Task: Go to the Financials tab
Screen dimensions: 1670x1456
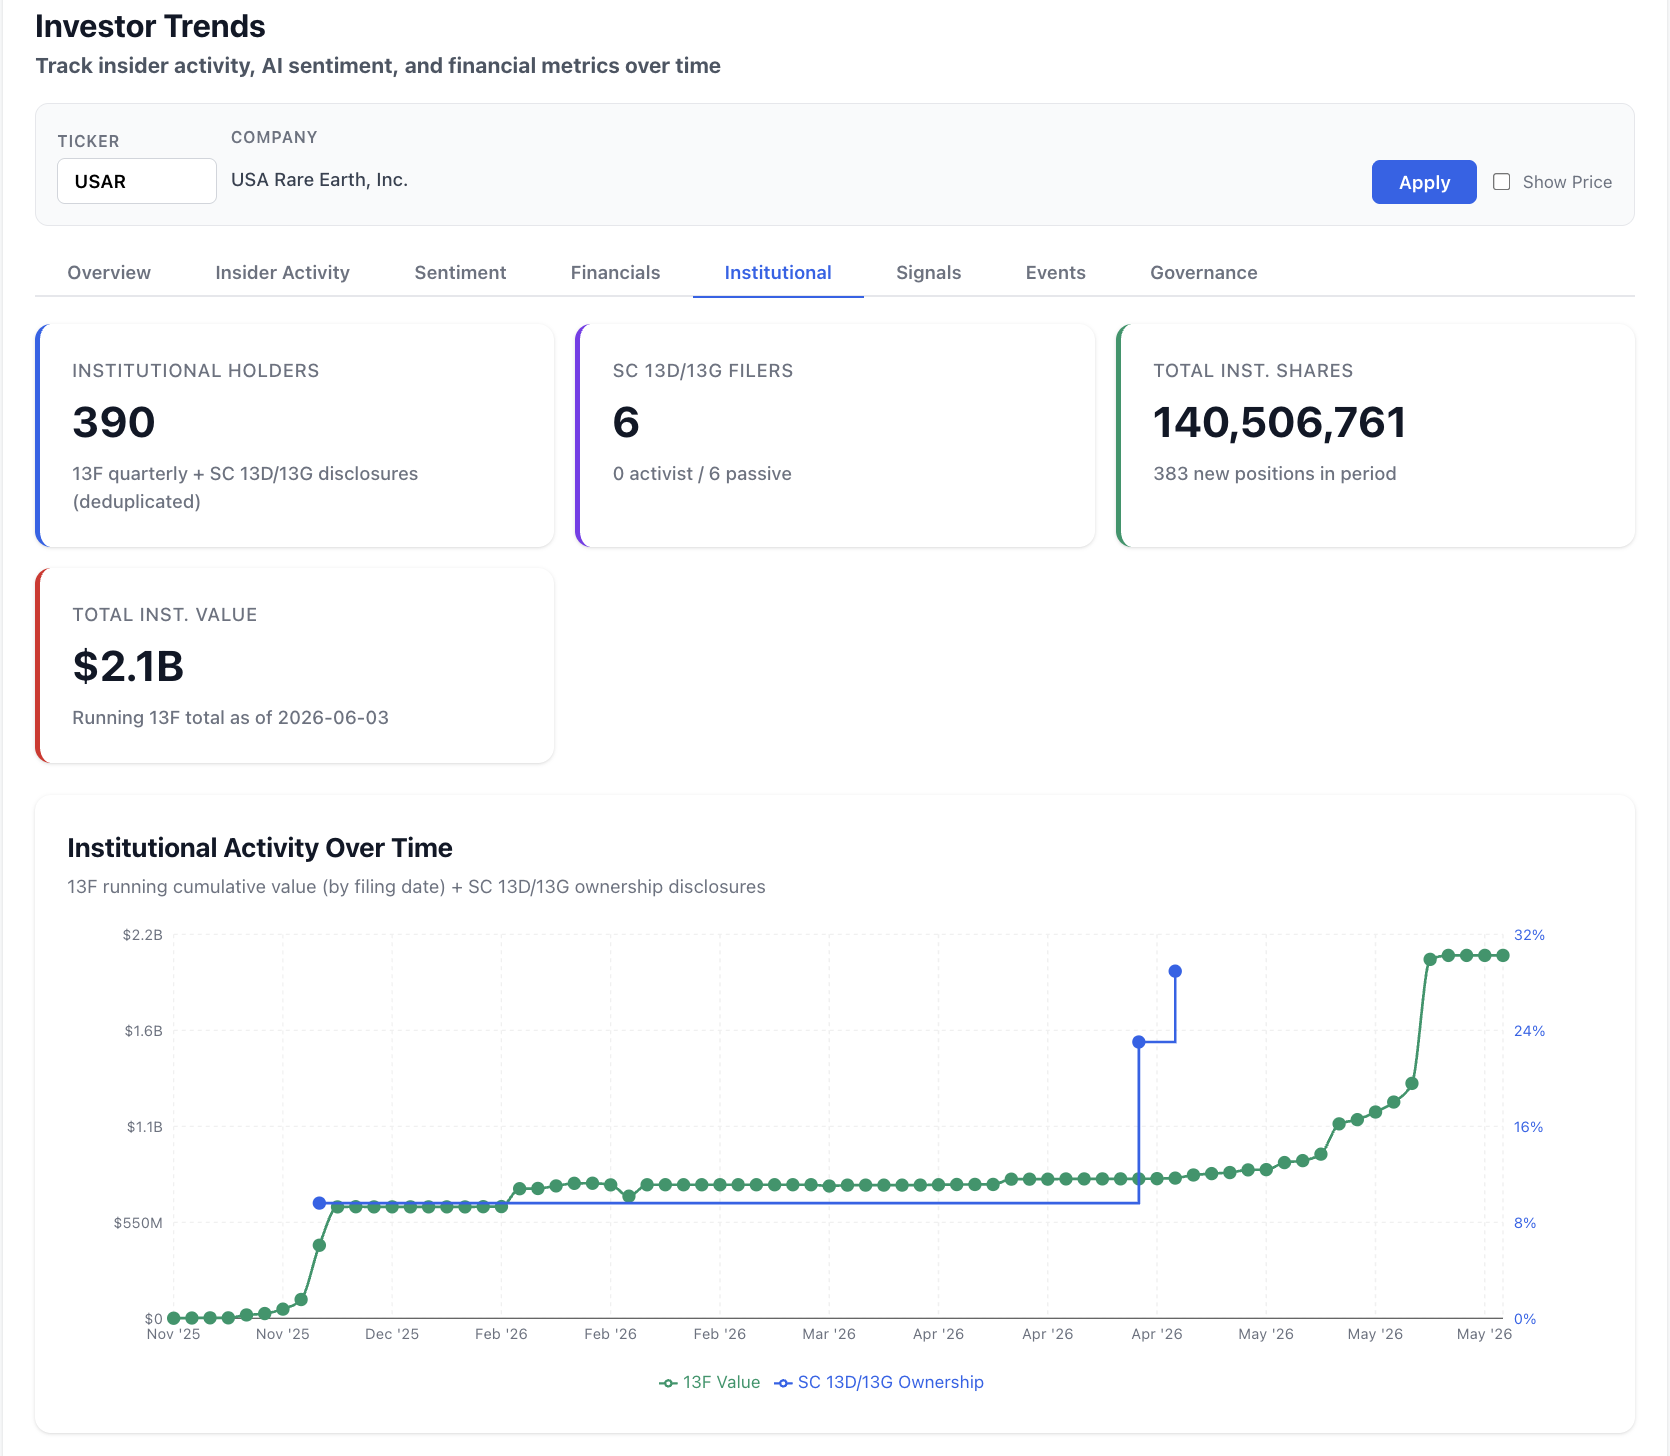Action: (x=615, y=273)
